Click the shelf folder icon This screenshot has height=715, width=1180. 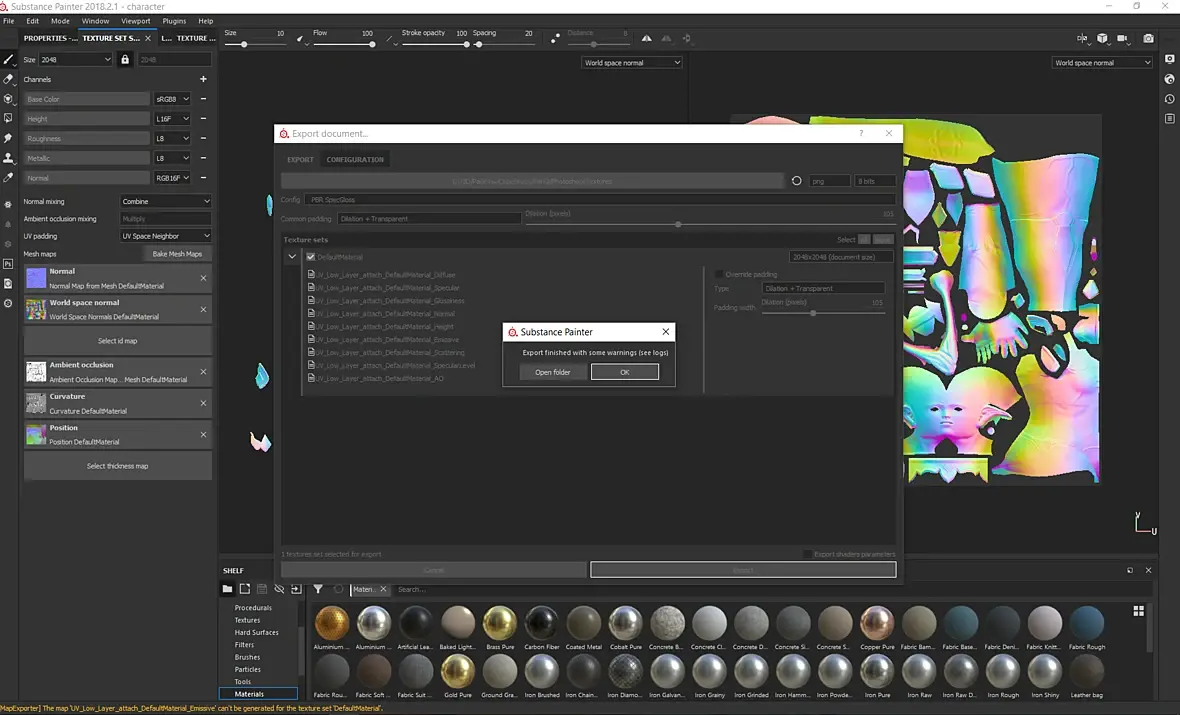[x=227, y=589]
